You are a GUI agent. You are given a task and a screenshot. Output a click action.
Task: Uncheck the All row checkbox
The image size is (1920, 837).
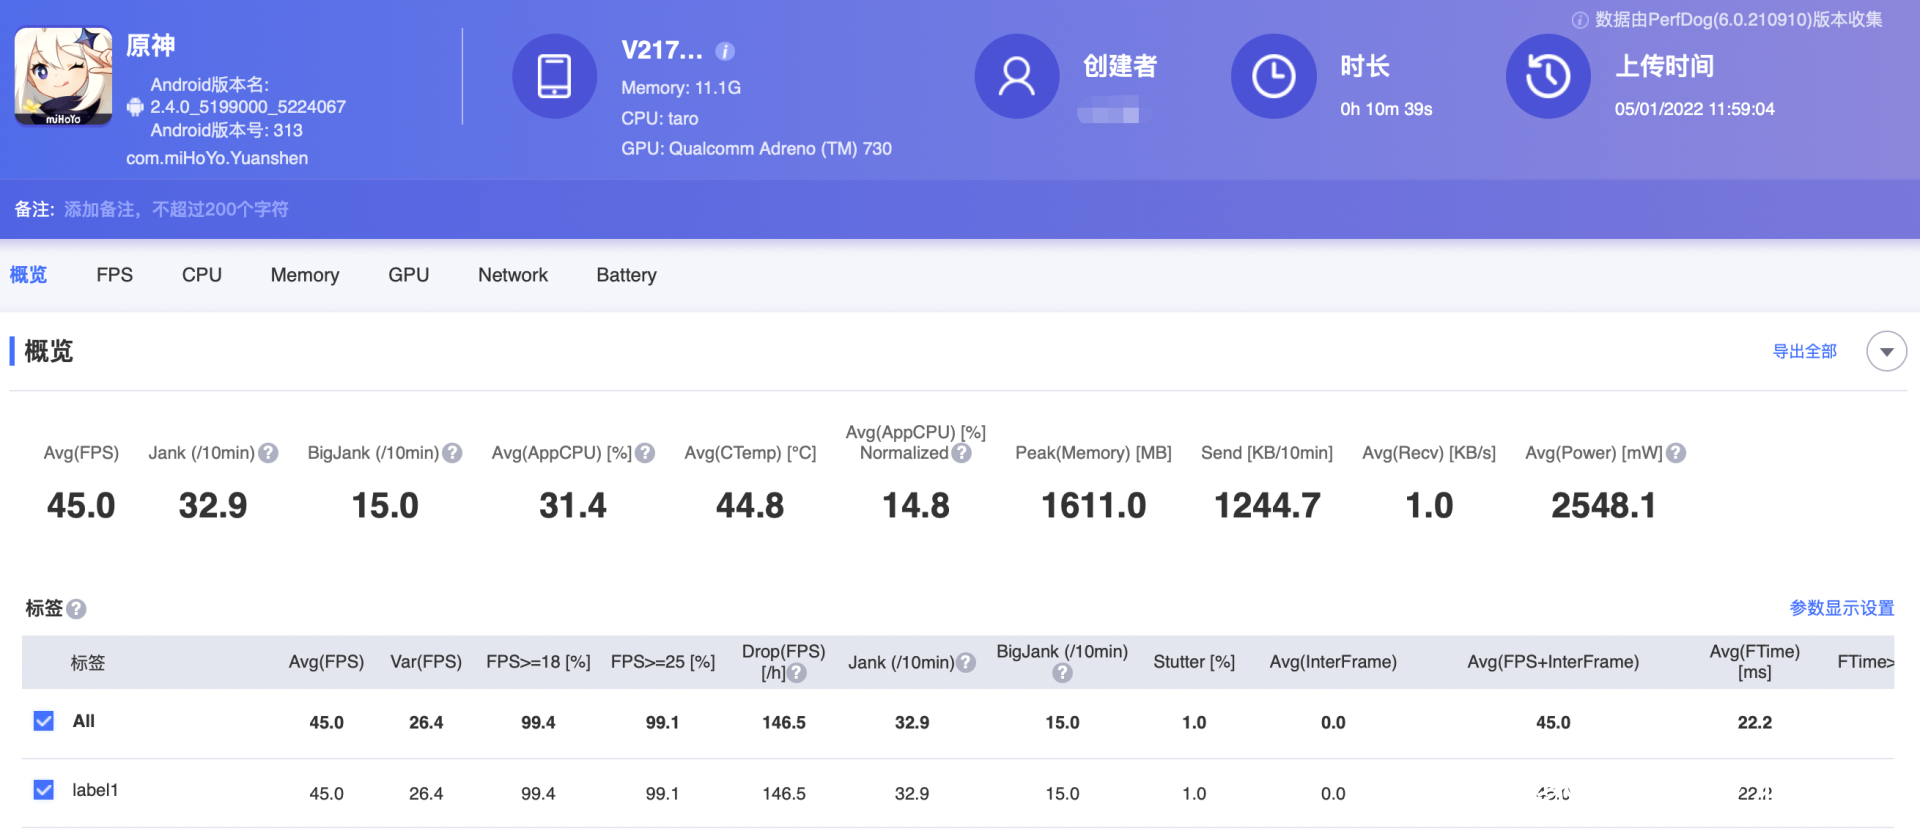44,721
